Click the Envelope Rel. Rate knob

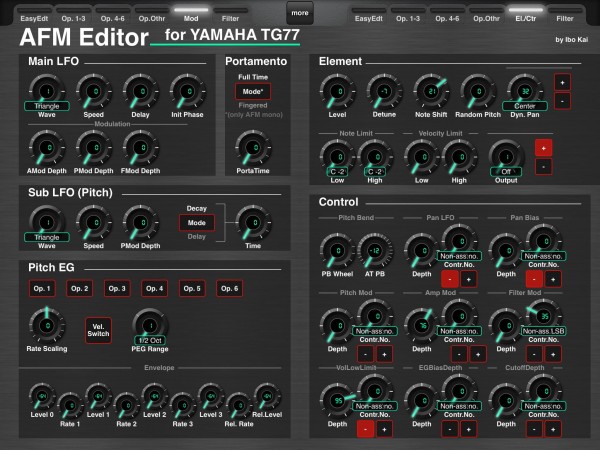click(x=239, y=406)
